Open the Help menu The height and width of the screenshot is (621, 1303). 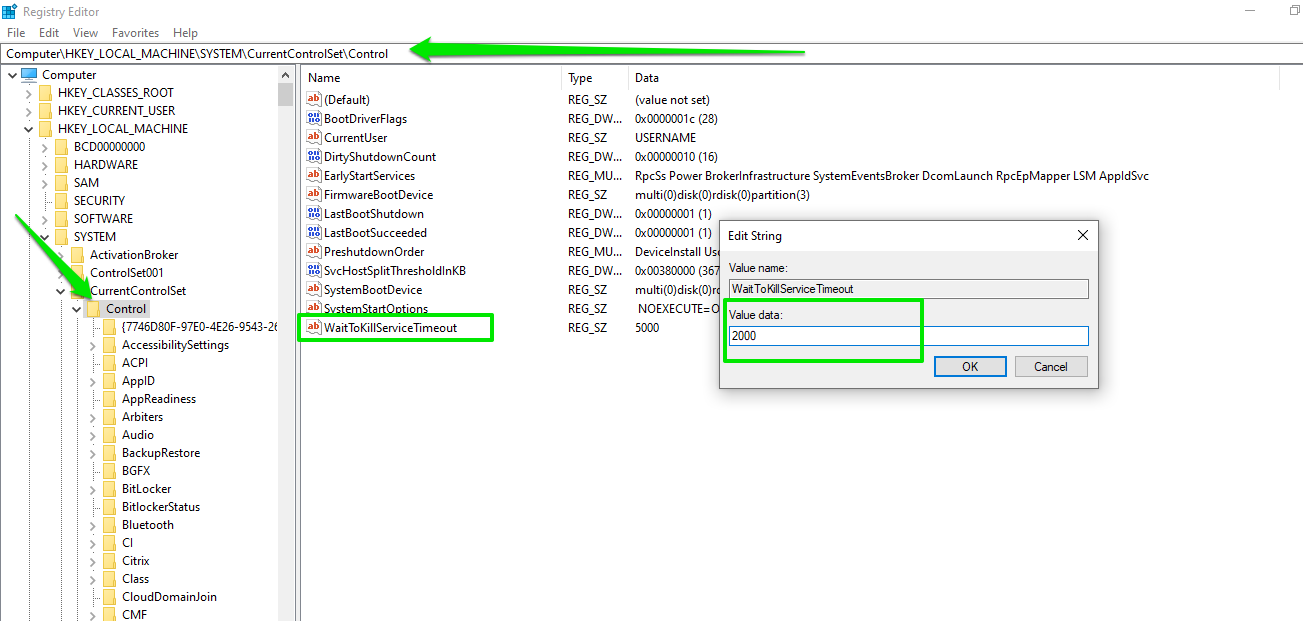[x=185, y=33]
